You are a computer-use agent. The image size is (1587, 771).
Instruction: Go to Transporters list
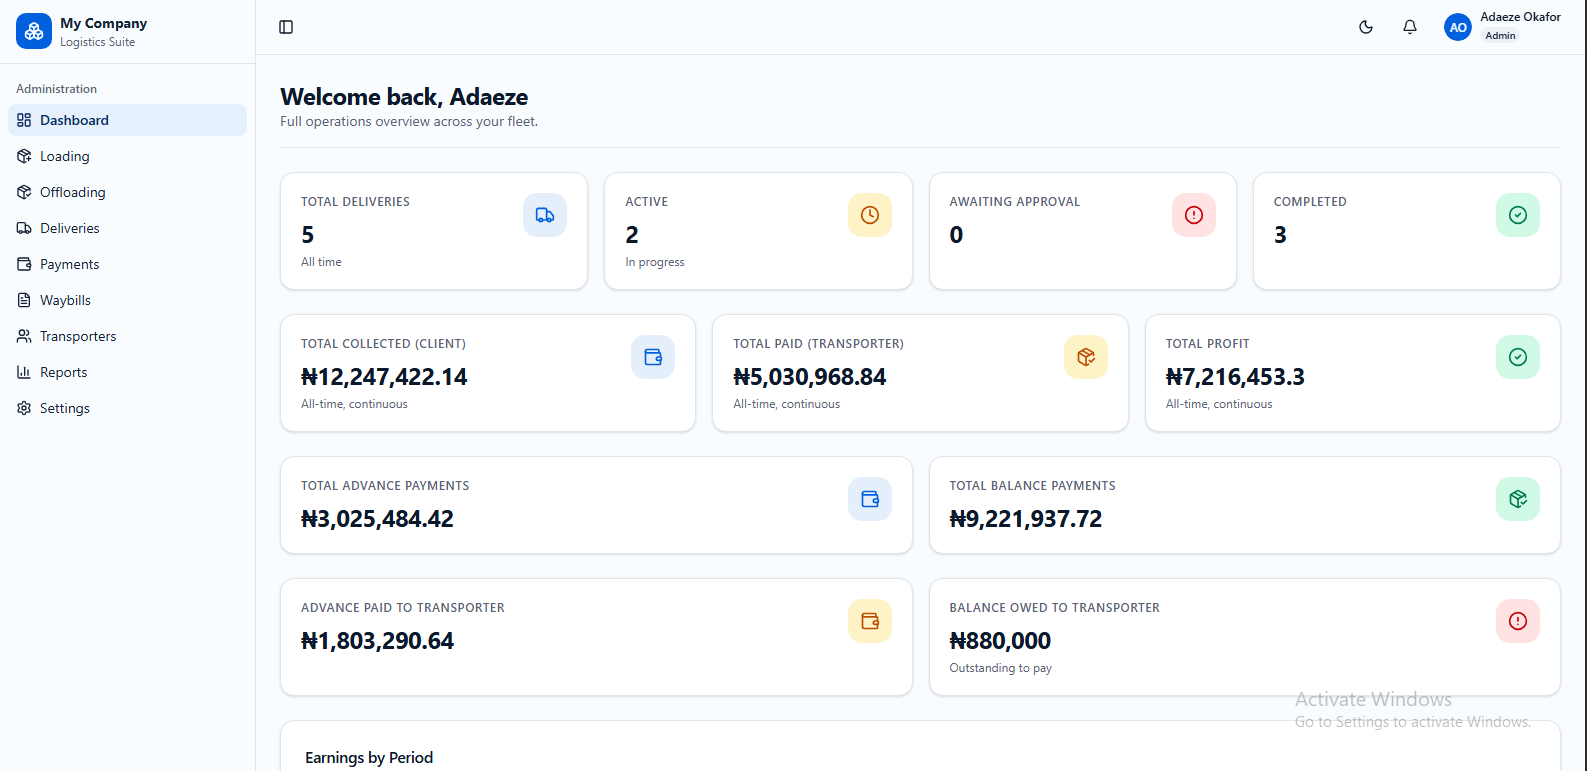pyautogui.click(x=127, y=336)
